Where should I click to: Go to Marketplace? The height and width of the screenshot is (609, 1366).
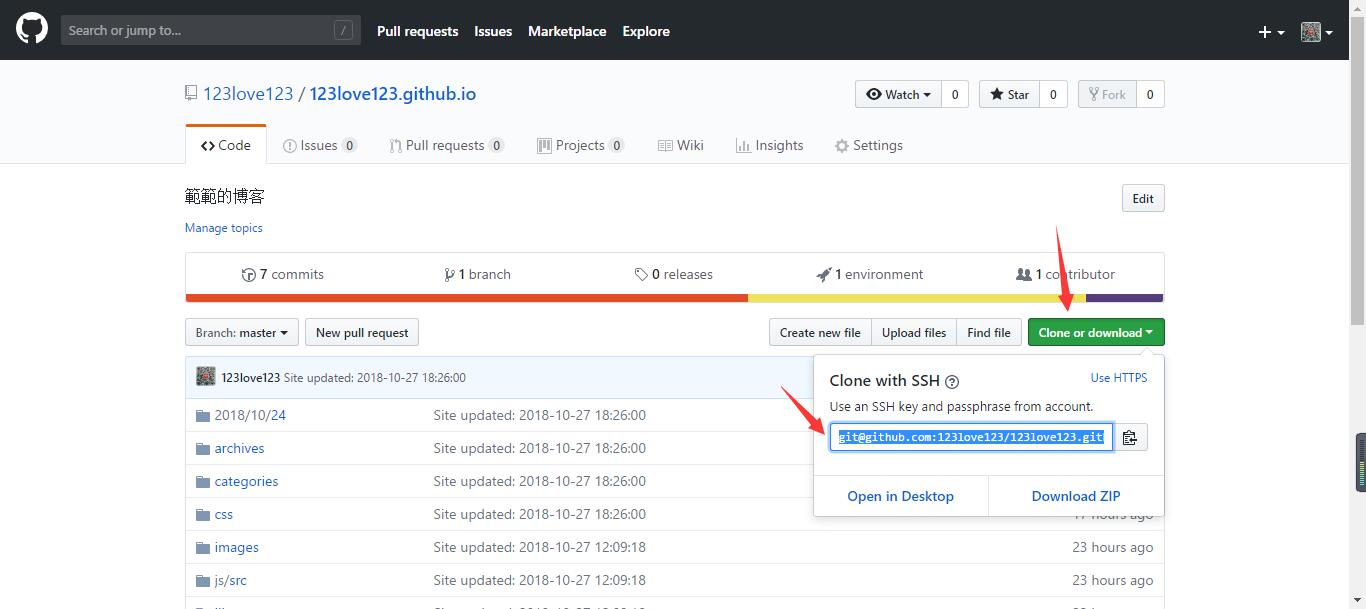[567, 31]
